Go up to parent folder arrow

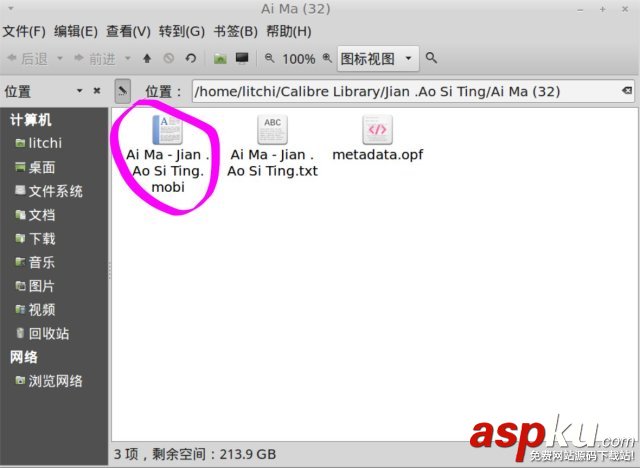click(147, 59)
